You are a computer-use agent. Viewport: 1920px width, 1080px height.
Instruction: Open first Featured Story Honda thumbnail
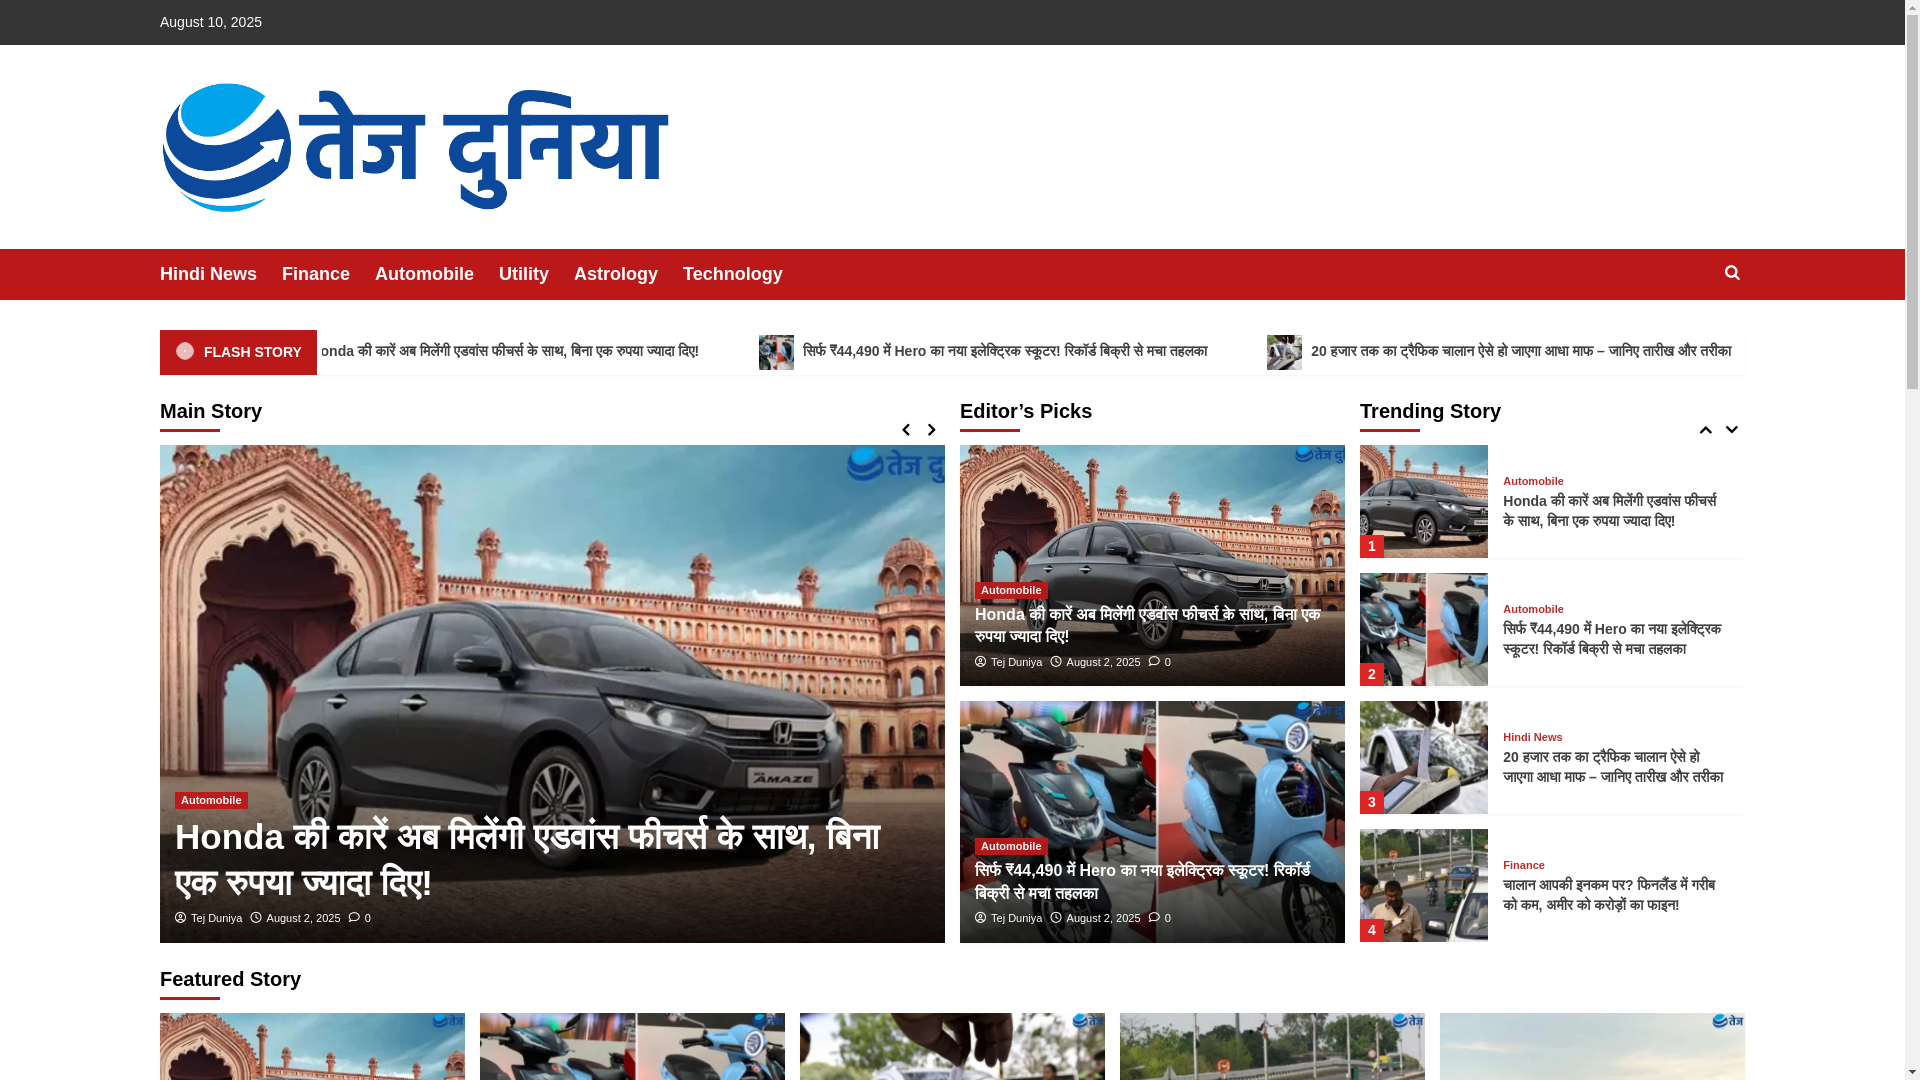312,1046
